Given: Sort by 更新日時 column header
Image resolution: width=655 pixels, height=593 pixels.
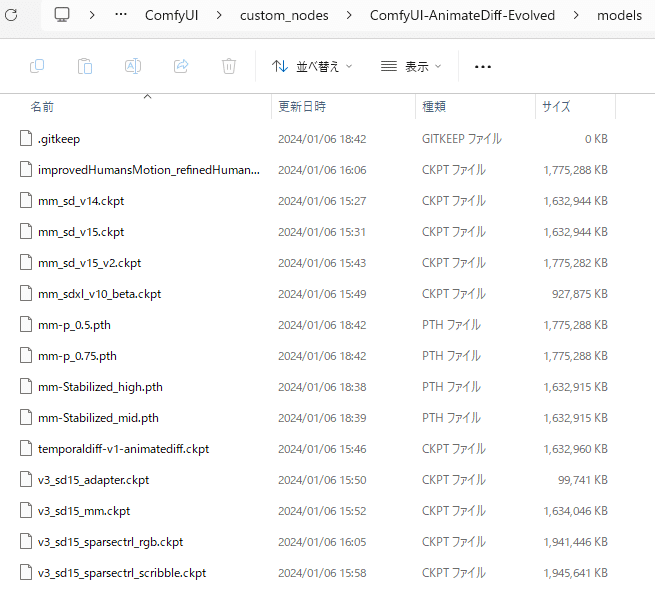Looking at the screenshot, I should pyautogui.click(x=302, y=107).
